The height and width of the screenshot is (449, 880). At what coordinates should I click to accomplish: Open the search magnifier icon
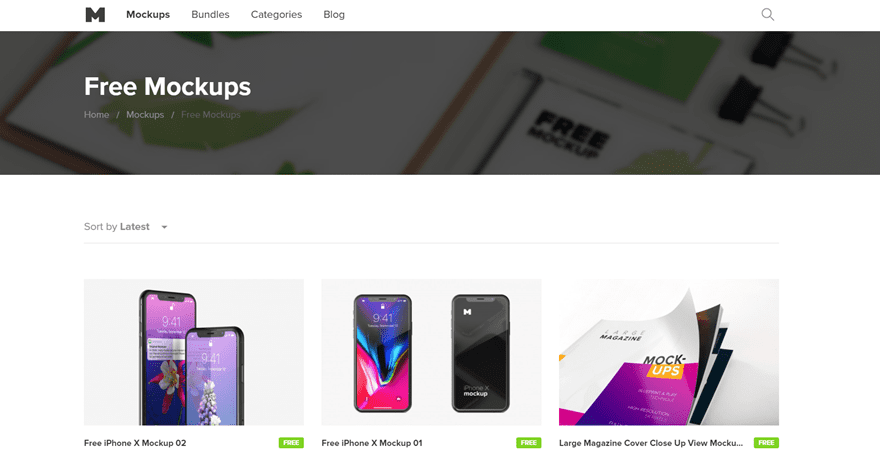click(x=767, y=15)
